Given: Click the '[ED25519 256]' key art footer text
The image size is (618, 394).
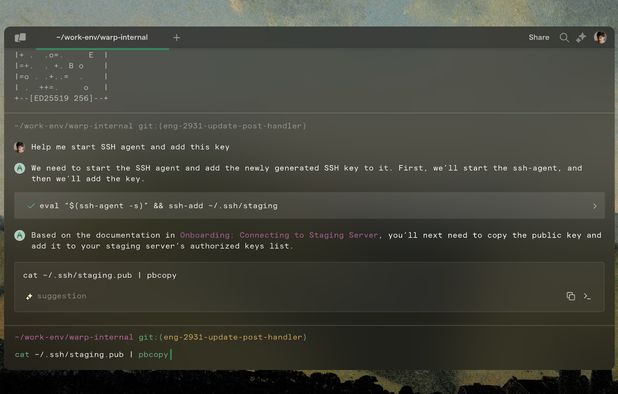Looking at the screenshot, I should click(x=61, y=98).
